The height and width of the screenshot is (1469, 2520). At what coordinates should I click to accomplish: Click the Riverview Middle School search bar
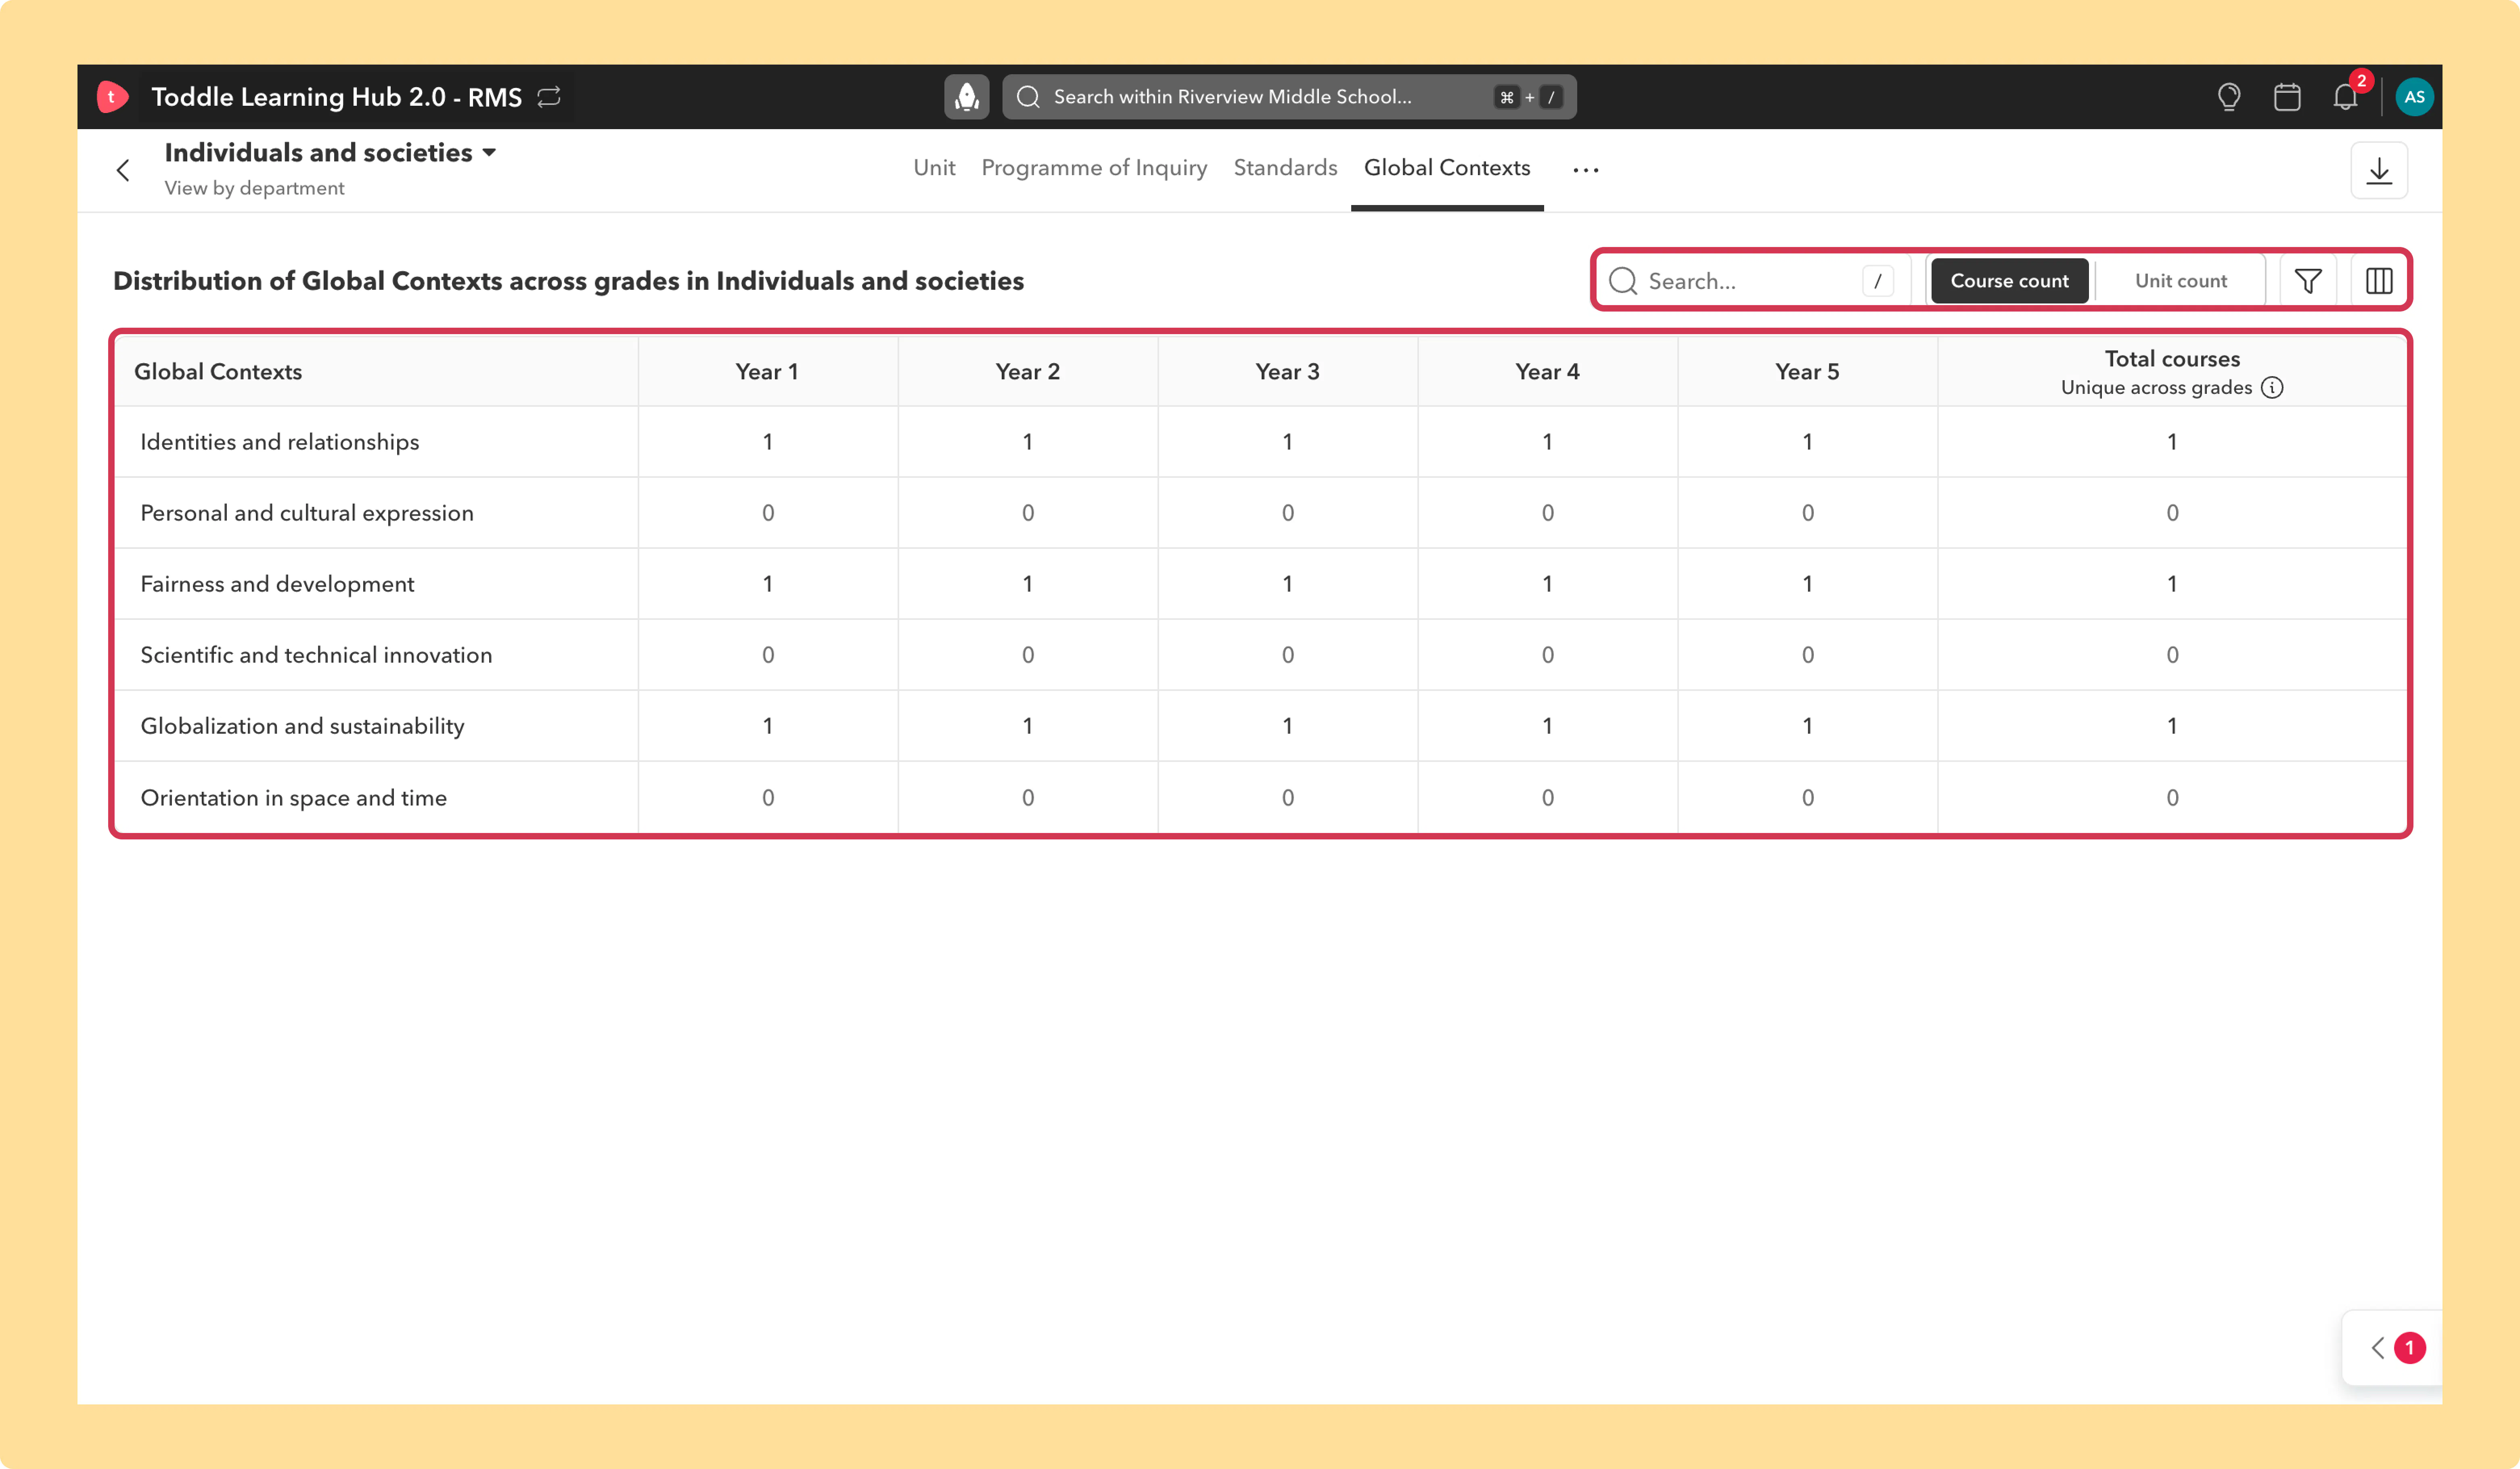(x=1289, y=97)
